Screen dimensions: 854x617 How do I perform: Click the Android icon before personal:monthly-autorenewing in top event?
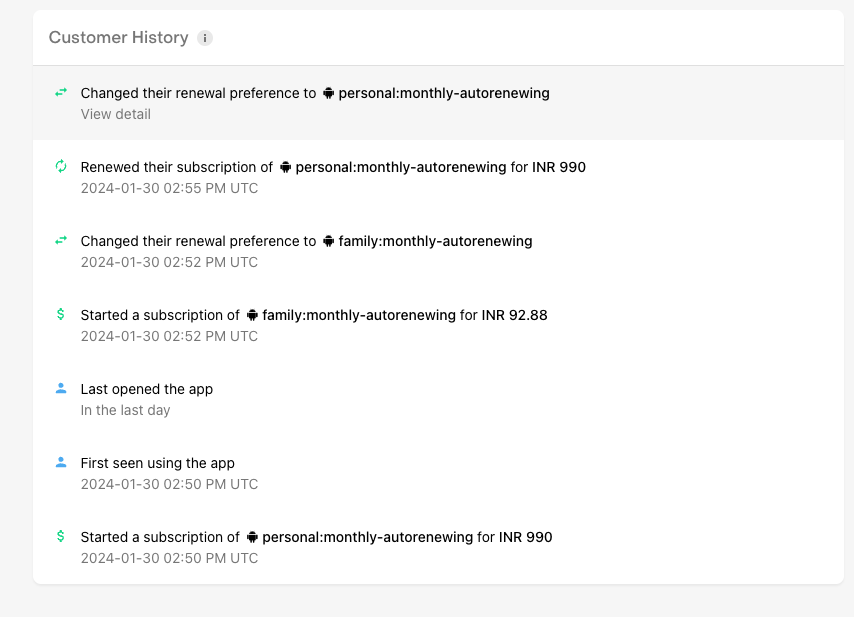[328, 93]
